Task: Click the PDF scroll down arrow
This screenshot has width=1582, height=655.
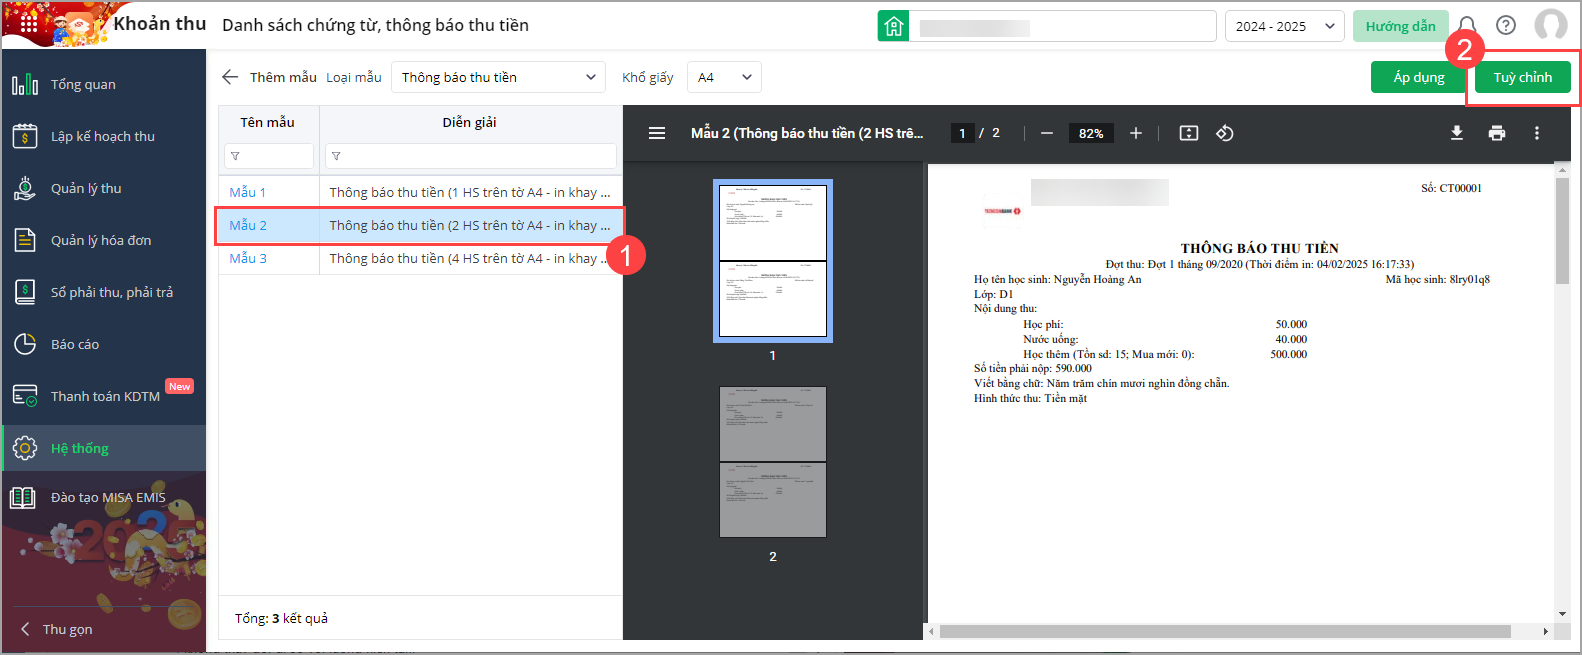Action: [x=1562, y=614]
